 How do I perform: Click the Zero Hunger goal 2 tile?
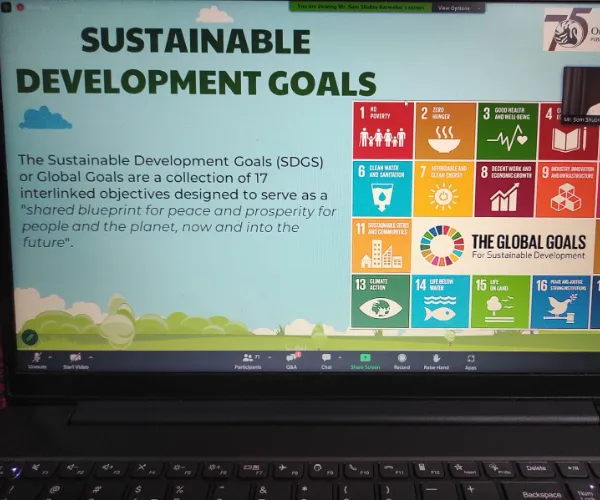[x=445, y=131]
